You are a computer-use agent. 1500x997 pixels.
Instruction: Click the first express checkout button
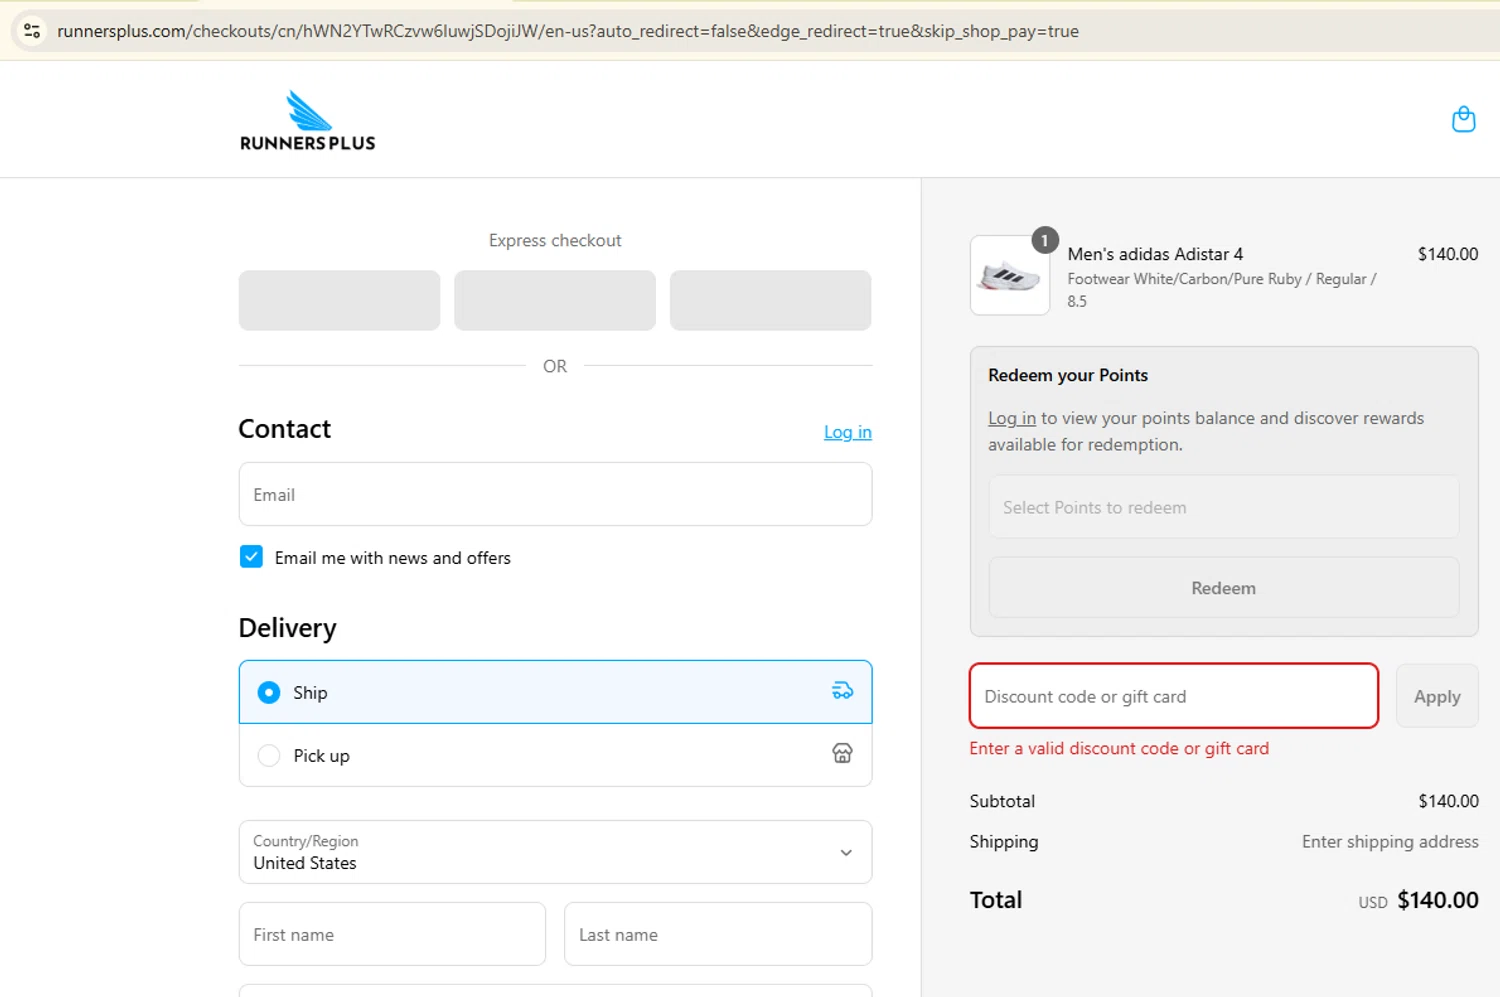(339, 300)
